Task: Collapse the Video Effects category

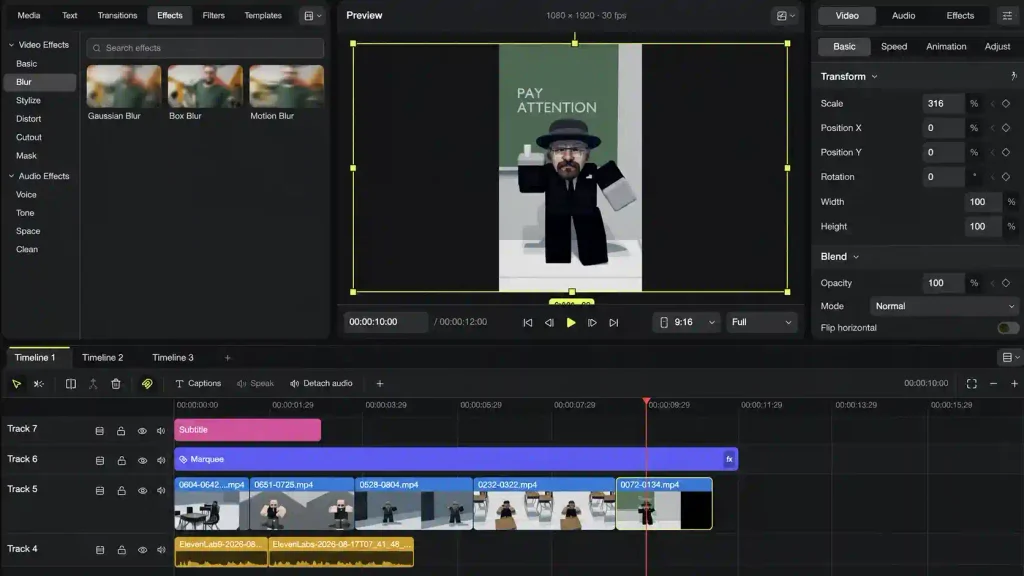Action: [x=11, y=45]
